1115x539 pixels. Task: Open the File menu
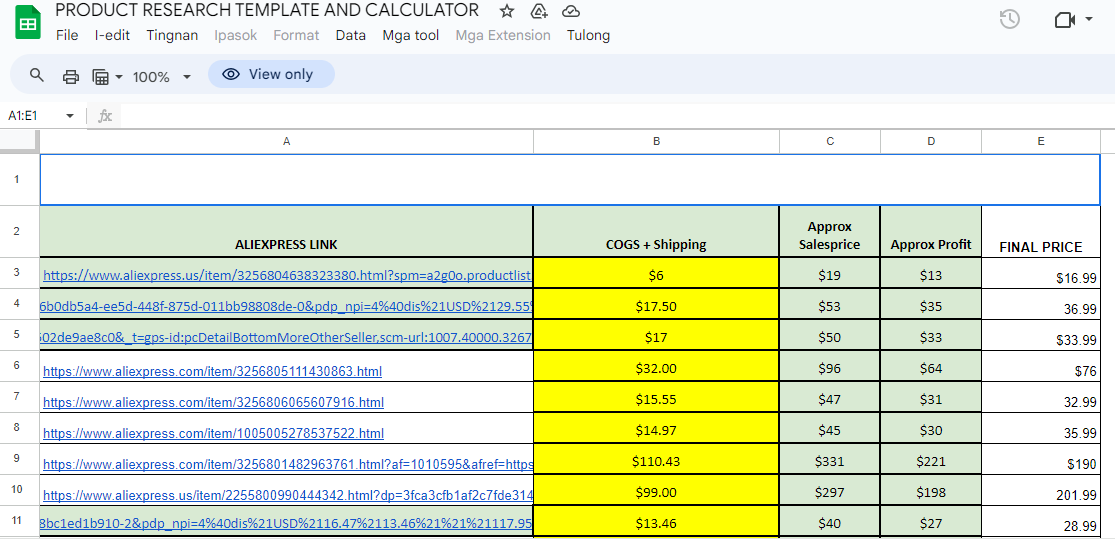pyautogui.click(x=67, y=36)
